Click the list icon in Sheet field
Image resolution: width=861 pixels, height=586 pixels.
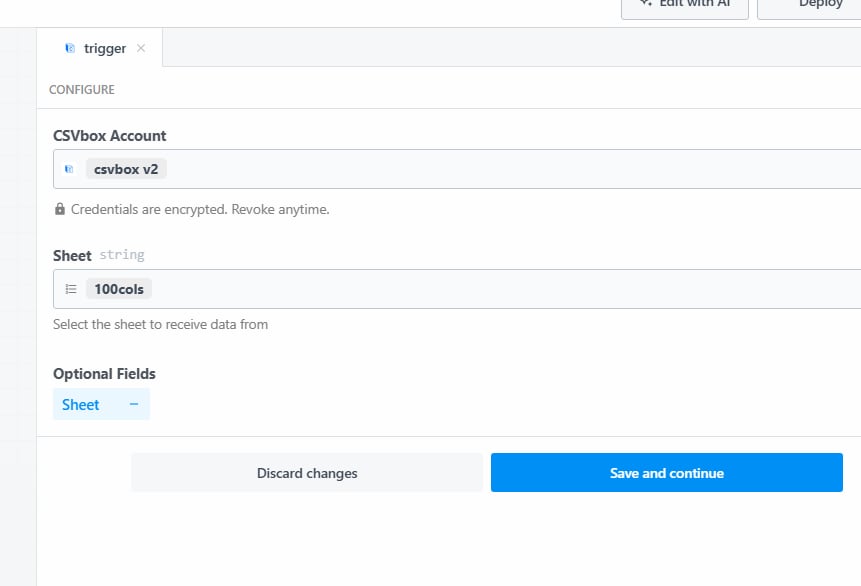point(71,289)
